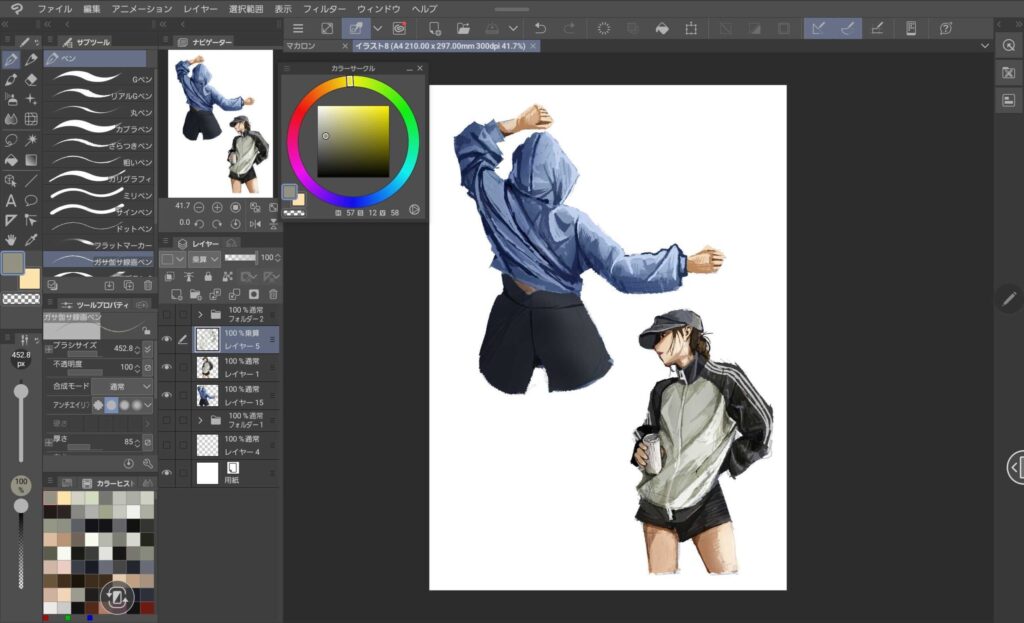This screenshot has height=623, width=1024.
Task: Open the アニメーション menu
Action: click(x=141, y=8)
